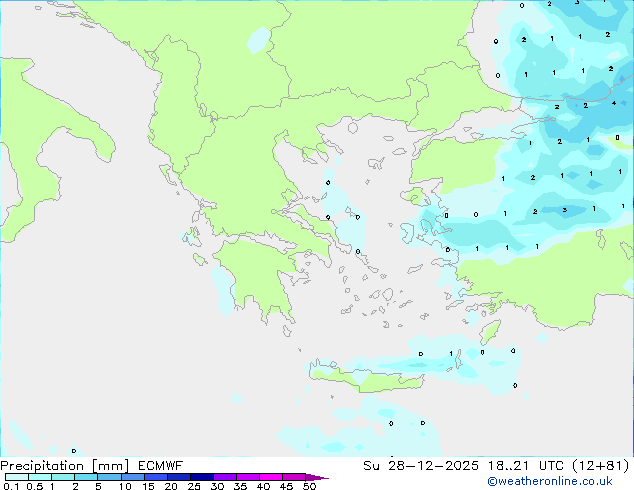
Task: Click the legend label "10"
Action: pyautogui.click(x=125, y=486)
